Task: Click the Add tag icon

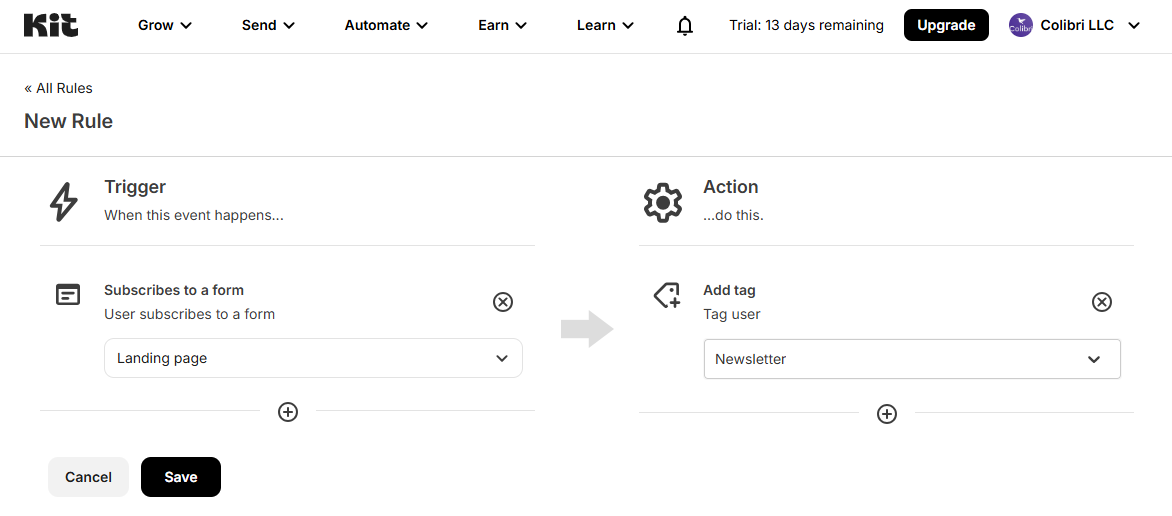Action: click(667, 295)
